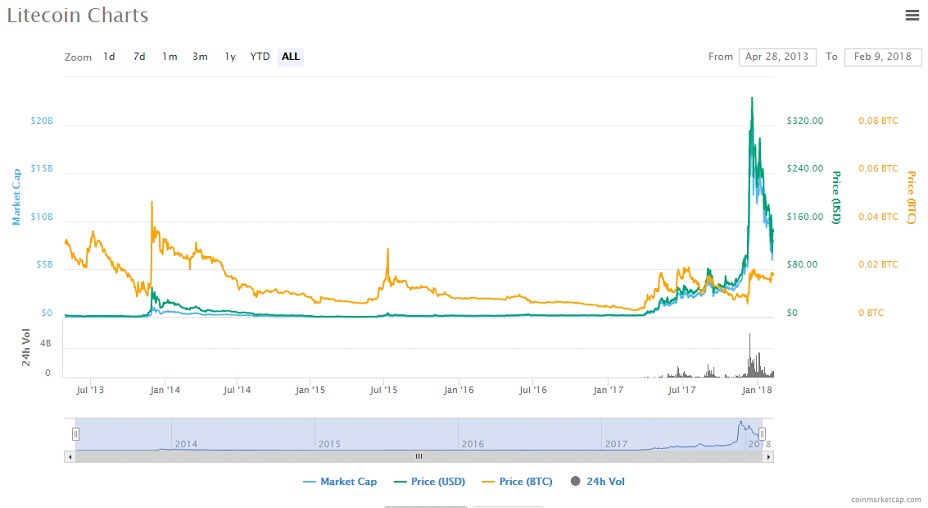Click the 2017 label in navigator
The width and height of the screenshot is (928, 508).
[616, 444]
